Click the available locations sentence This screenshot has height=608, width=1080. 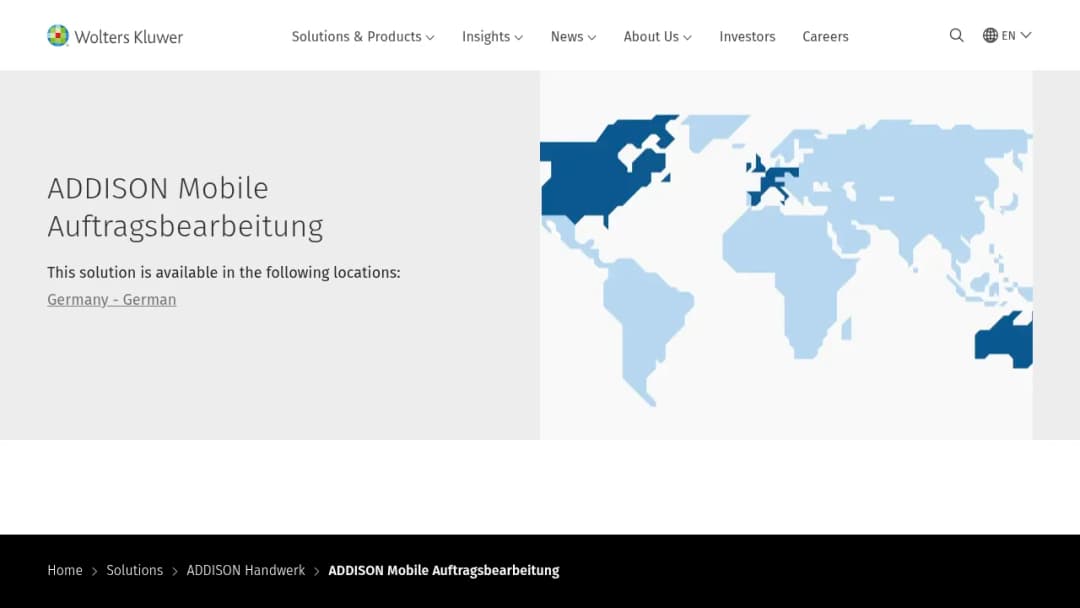click(224, 272)
